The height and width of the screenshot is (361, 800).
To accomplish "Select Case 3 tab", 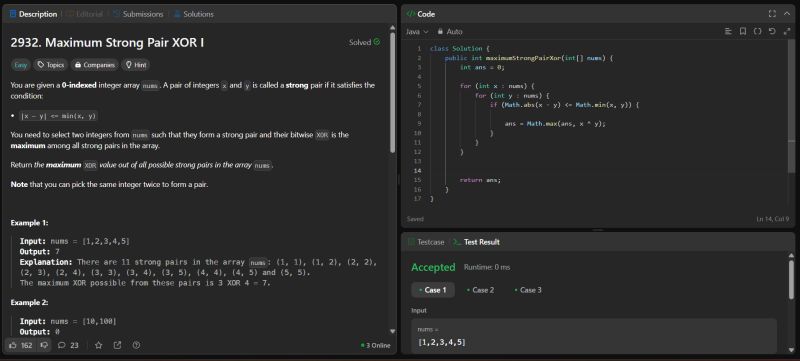I will 528,290.
